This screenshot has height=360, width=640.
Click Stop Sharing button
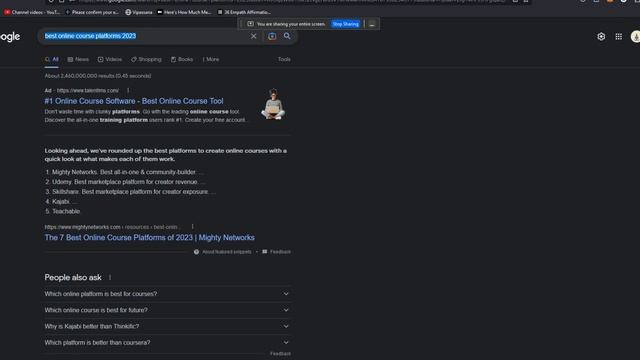click(x=345, y=24)
